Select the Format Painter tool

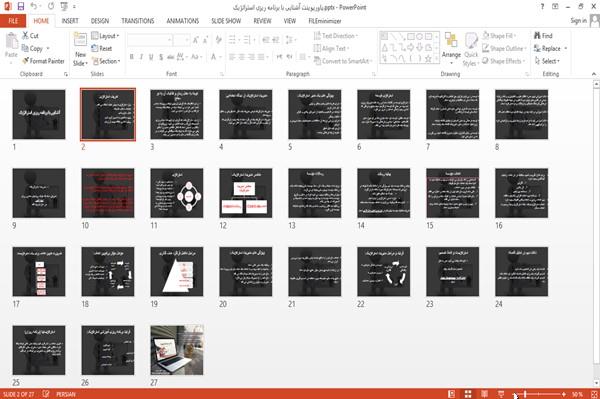[44, 61]
